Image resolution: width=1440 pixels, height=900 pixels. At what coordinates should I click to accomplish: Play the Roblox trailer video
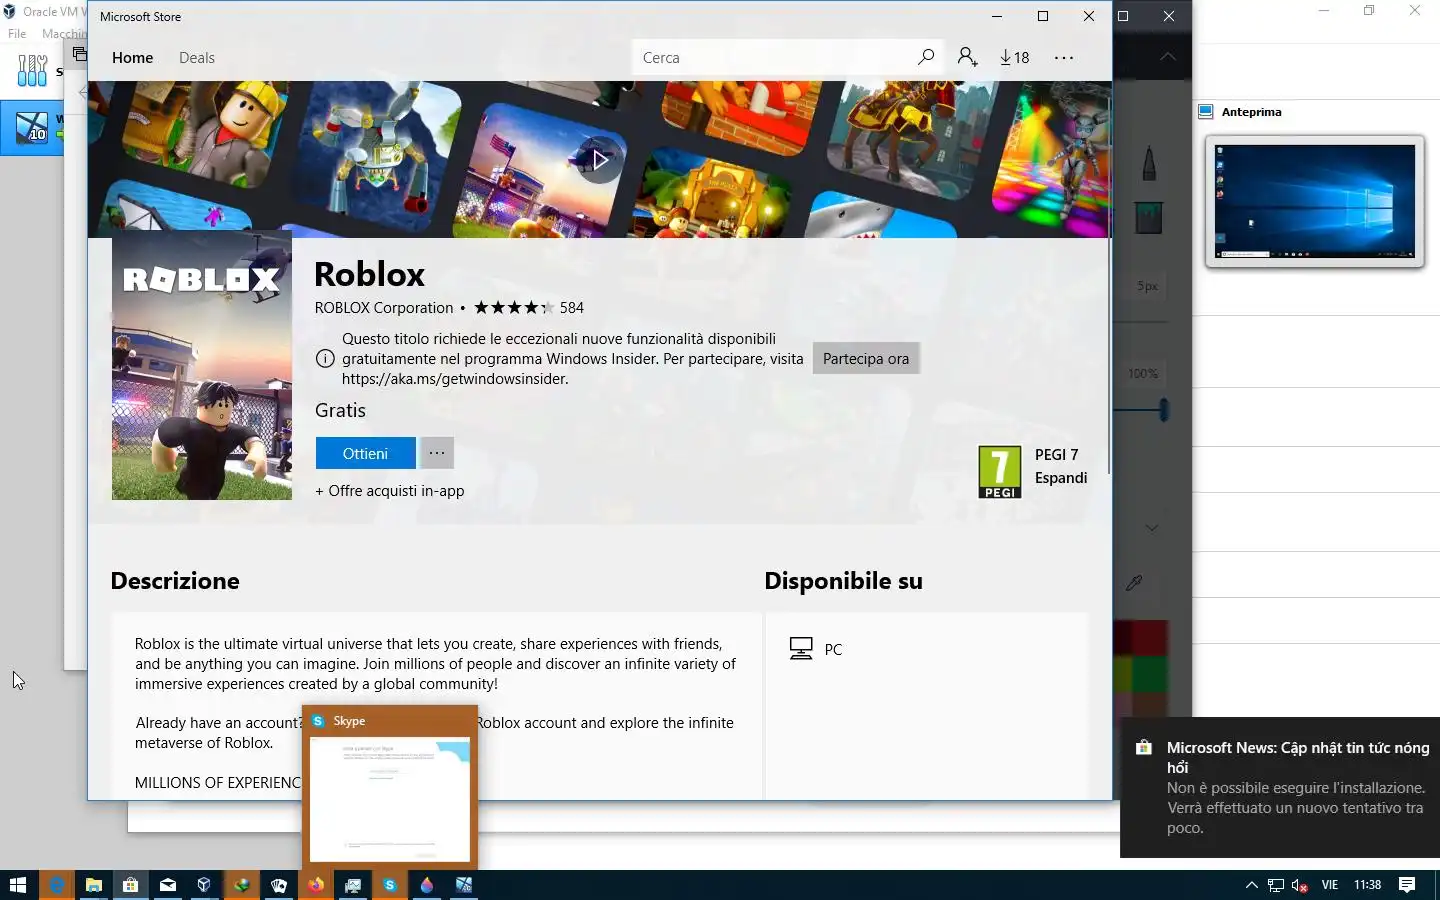599,159
